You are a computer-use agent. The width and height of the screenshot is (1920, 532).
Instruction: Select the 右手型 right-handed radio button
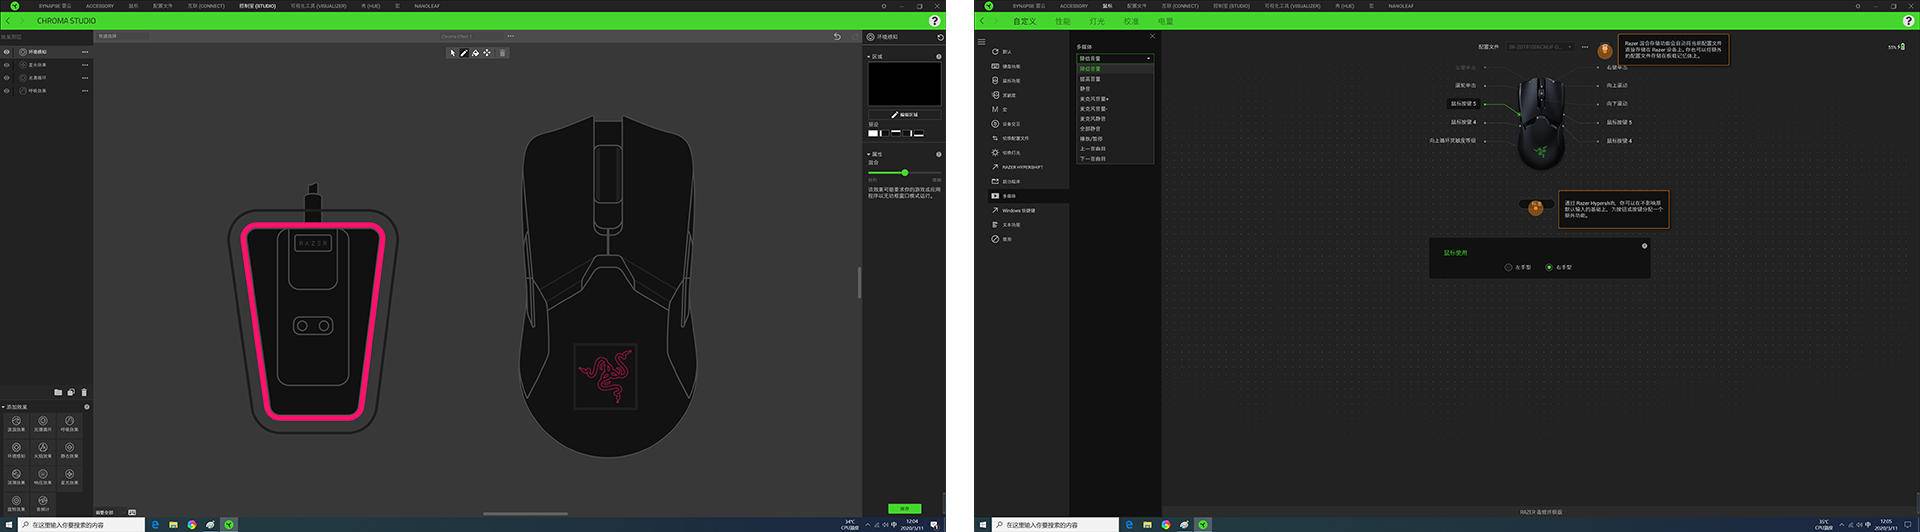coord(1549,268)
